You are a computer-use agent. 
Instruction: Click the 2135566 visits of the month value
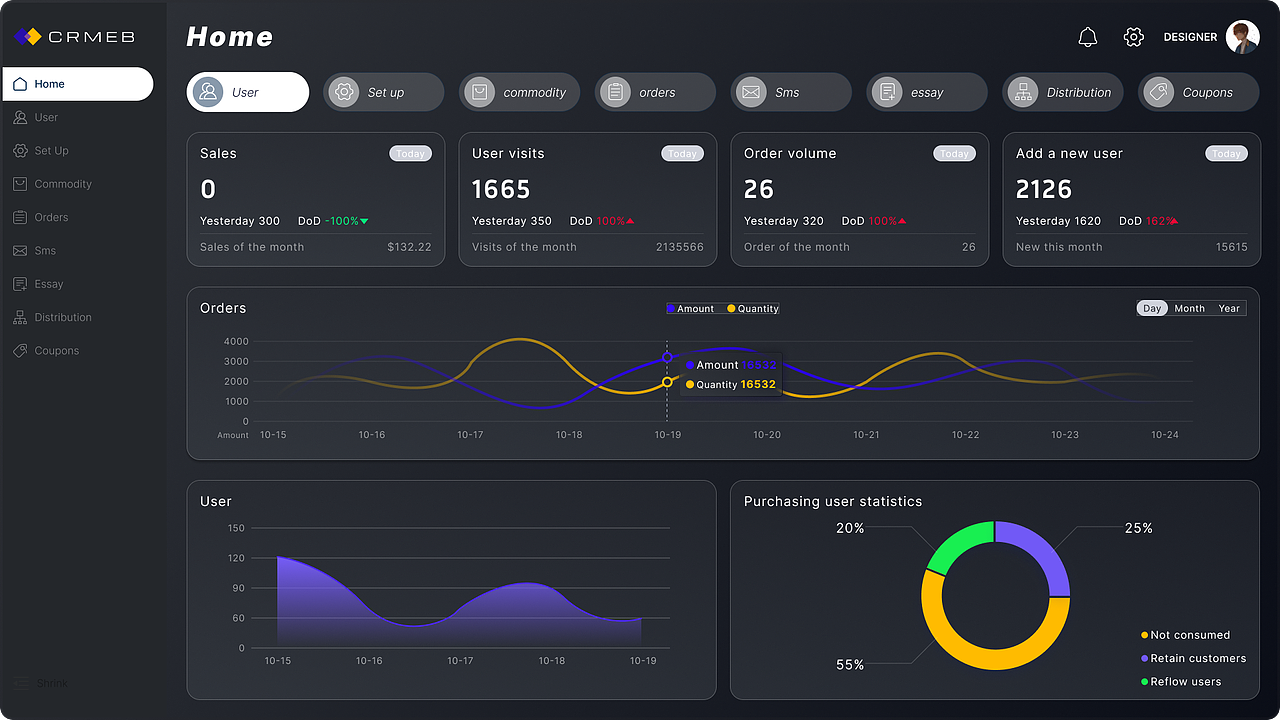coord(680,247)
